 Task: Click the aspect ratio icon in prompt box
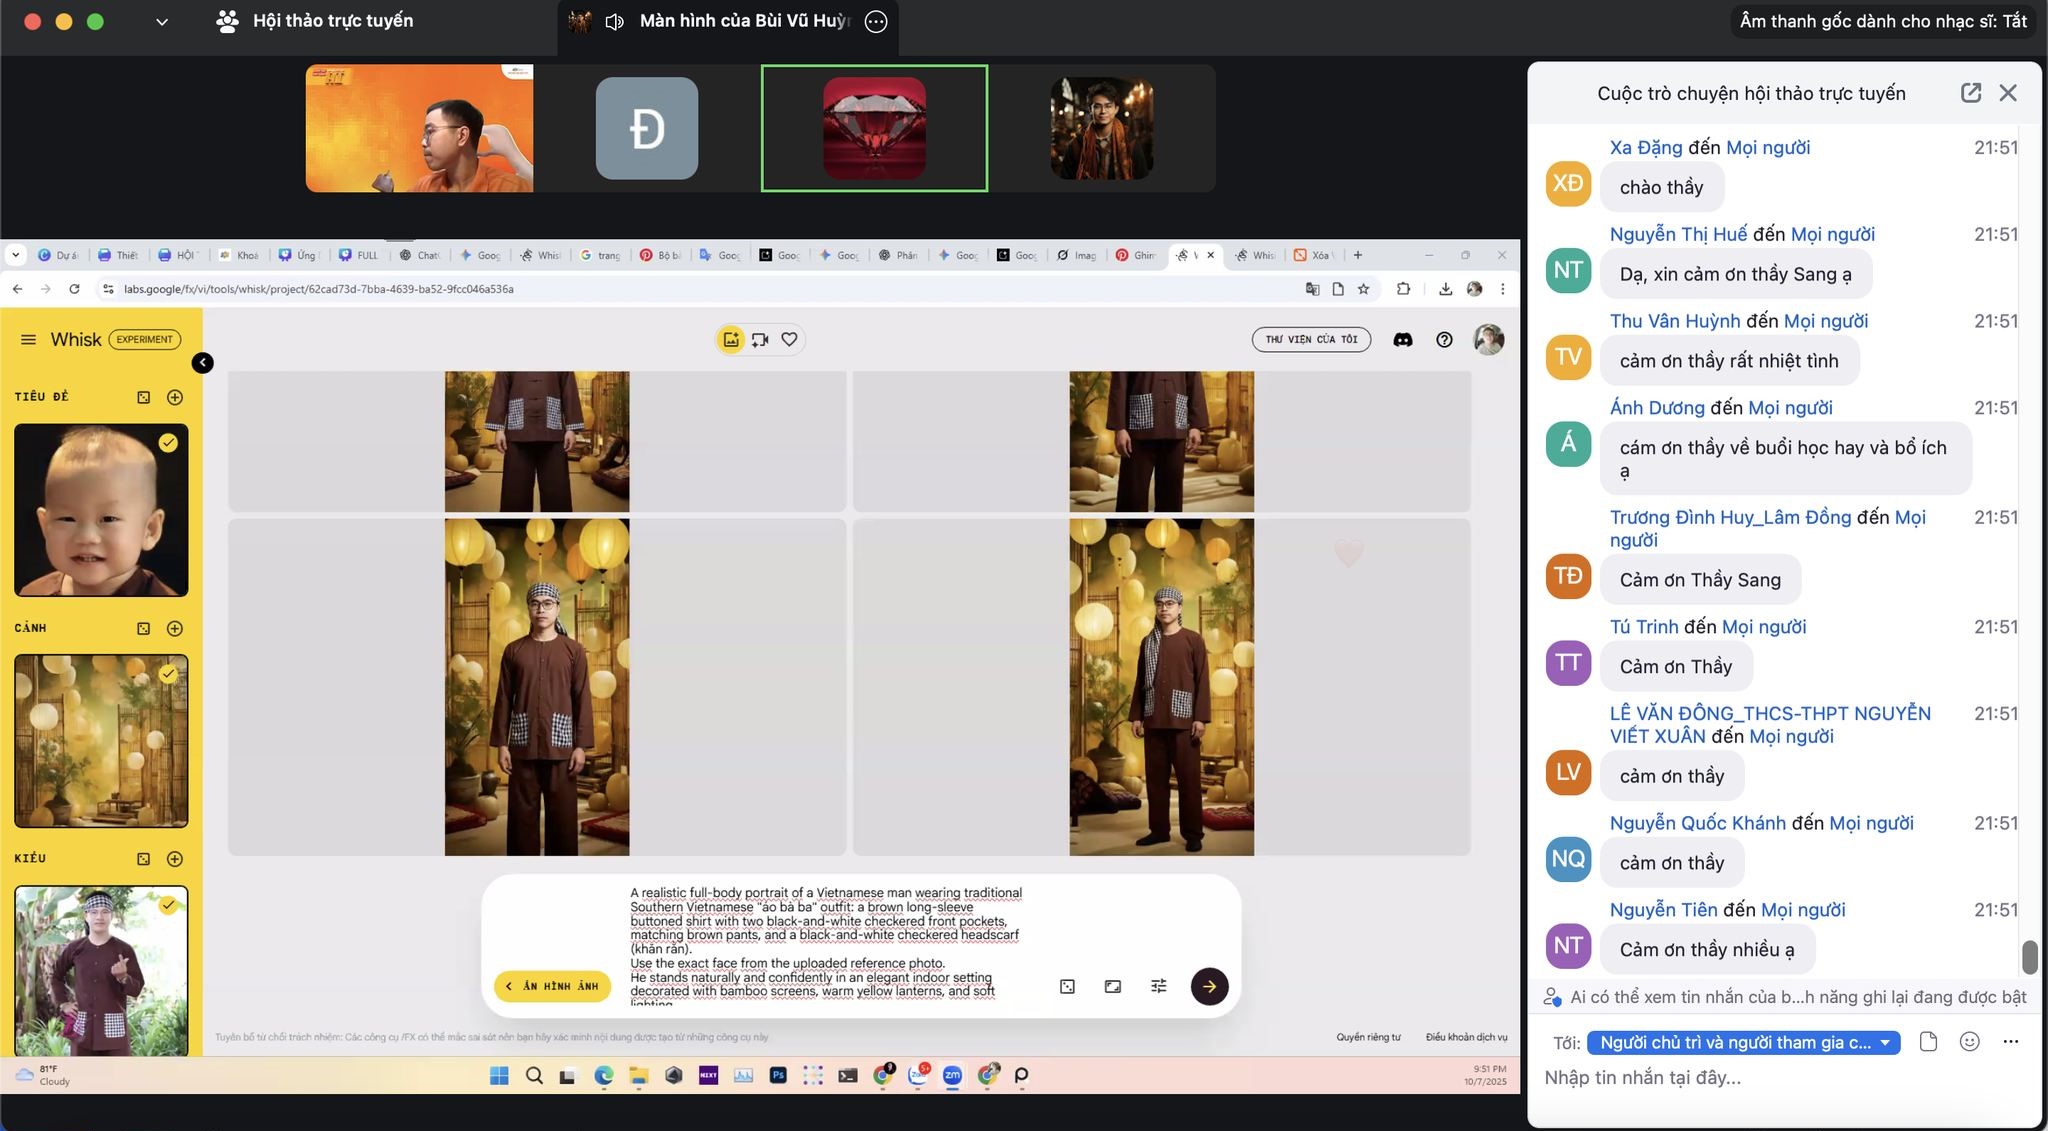pos(1112,986)
